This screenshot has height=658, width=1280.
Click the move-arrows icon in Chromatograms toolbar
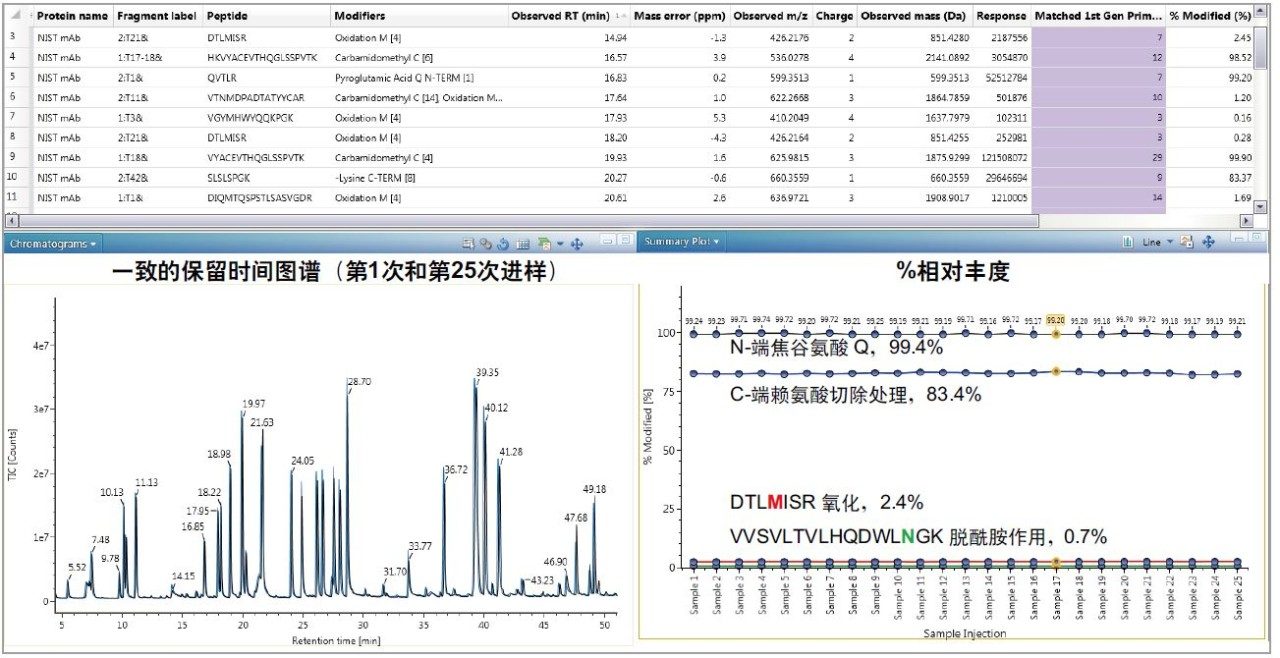coord(576,243)
